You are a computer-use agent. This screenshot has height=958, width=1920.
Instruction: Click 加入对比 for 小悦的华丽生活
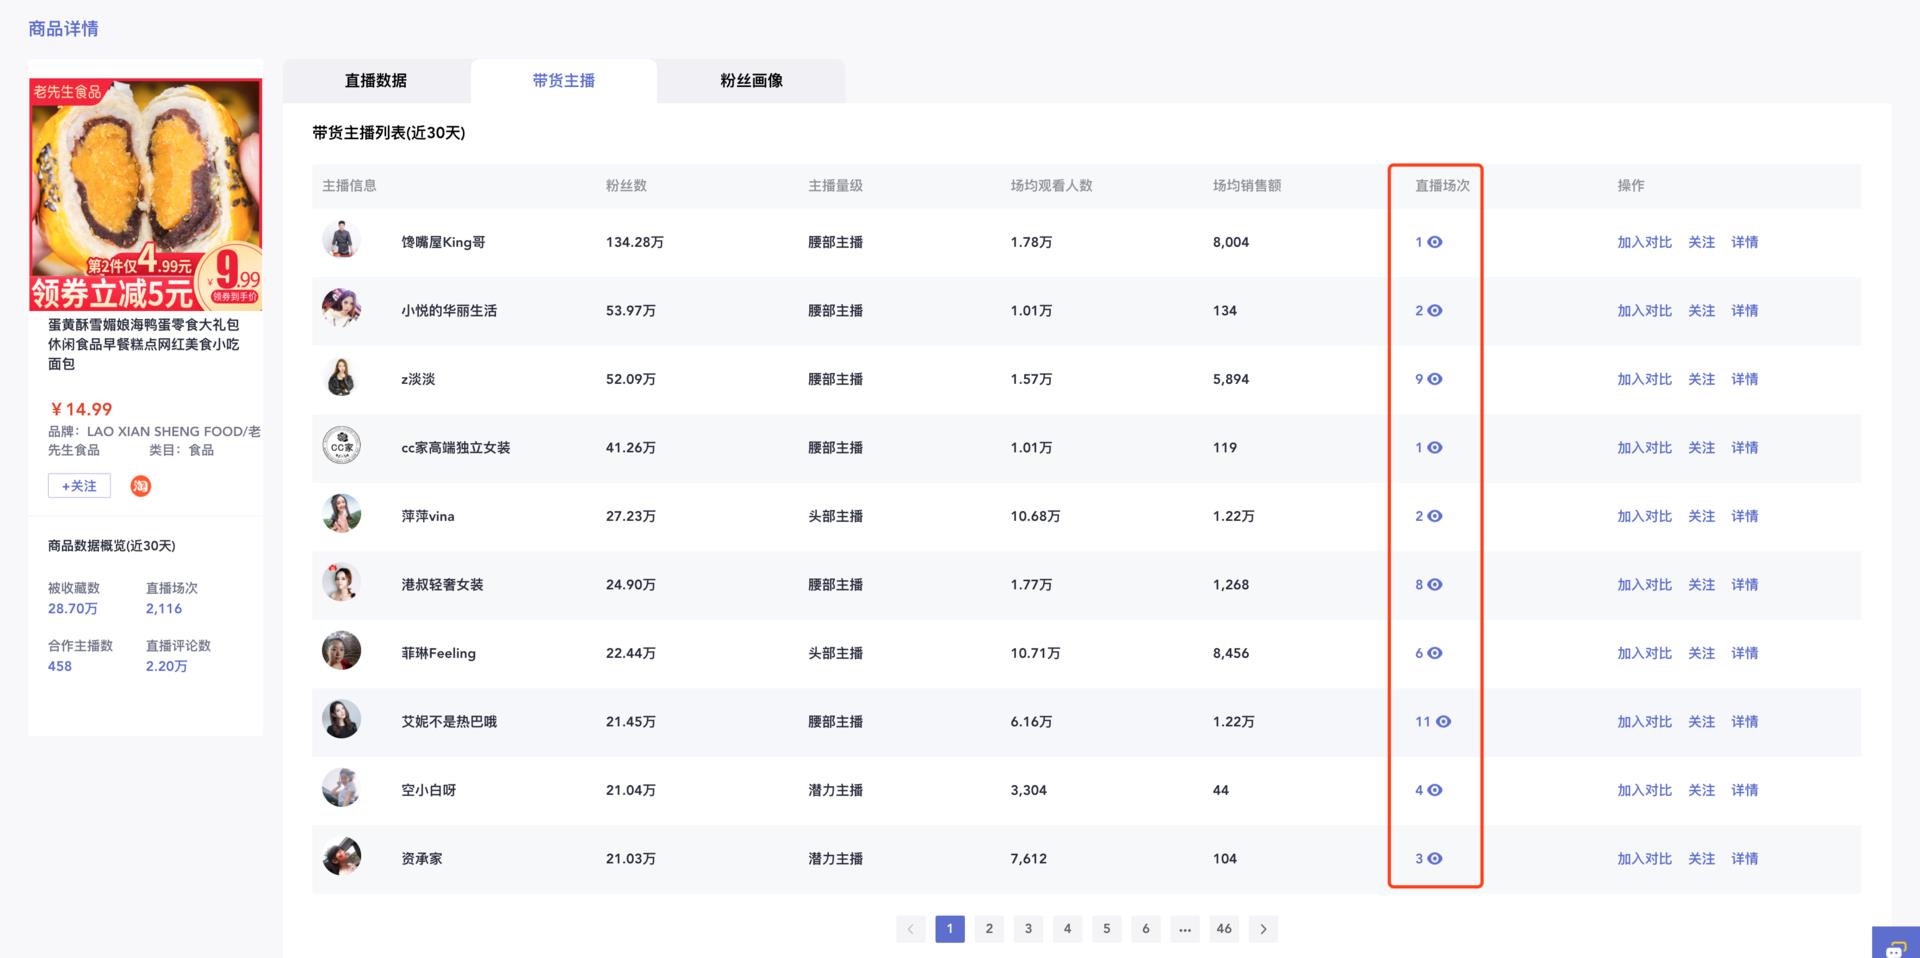(1644, 311)
